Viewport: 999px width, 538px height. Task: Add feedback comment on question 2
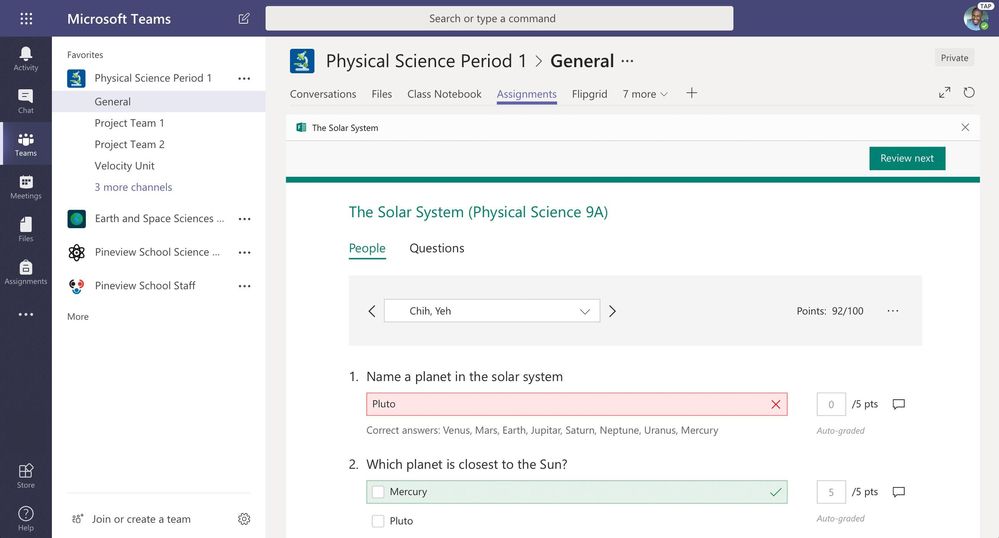click(898, 492)
